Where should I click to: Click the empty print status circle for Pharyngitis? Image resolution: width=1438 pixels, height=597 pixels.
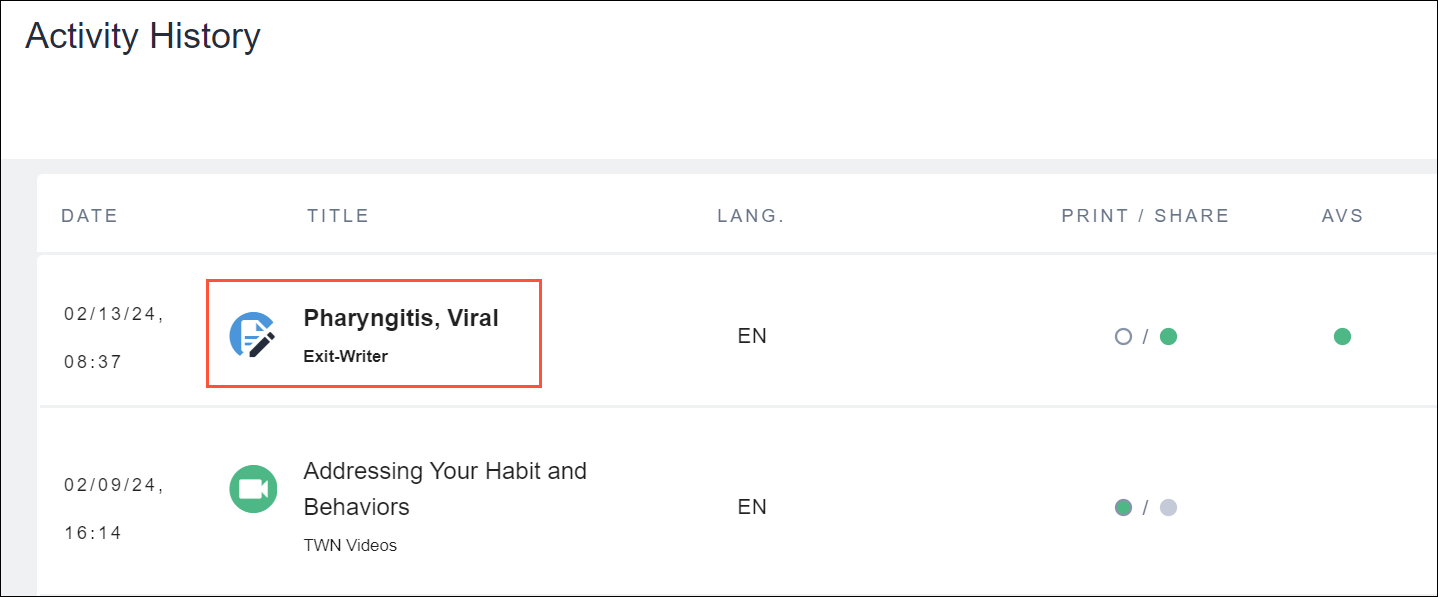(1123, 337)
